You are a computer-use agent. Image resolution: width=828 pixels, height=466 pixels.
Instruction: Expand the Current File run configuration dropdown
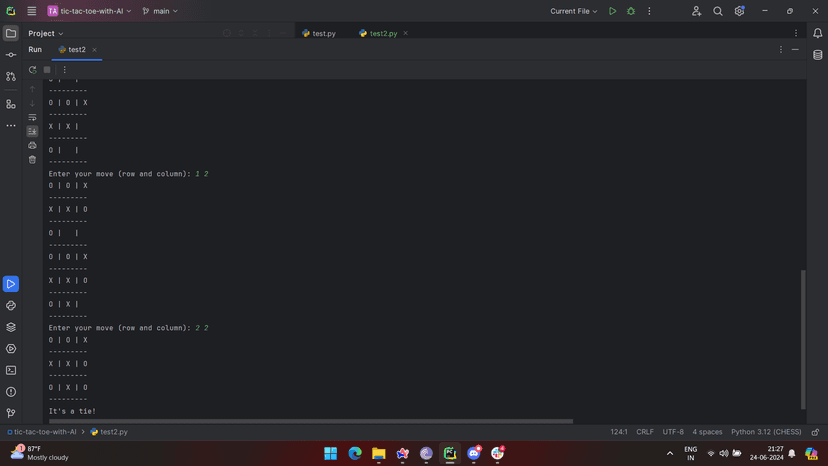[573, 11]
